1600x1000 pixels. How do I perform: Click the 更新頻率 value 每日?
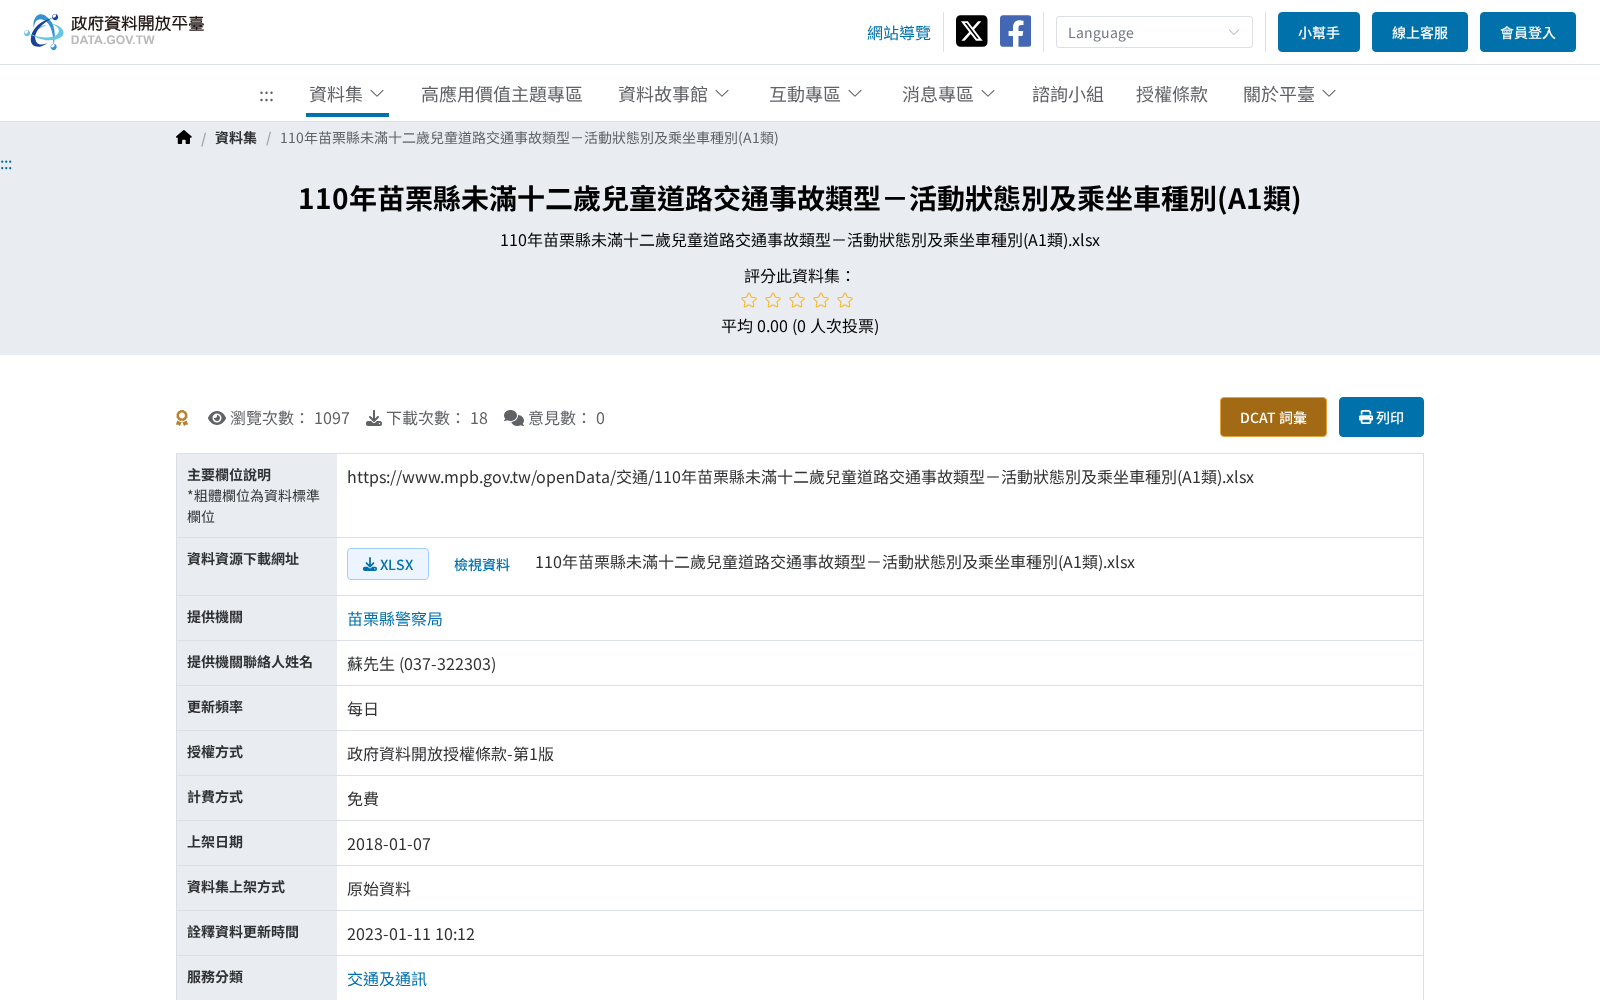click(x=363, y=709)
